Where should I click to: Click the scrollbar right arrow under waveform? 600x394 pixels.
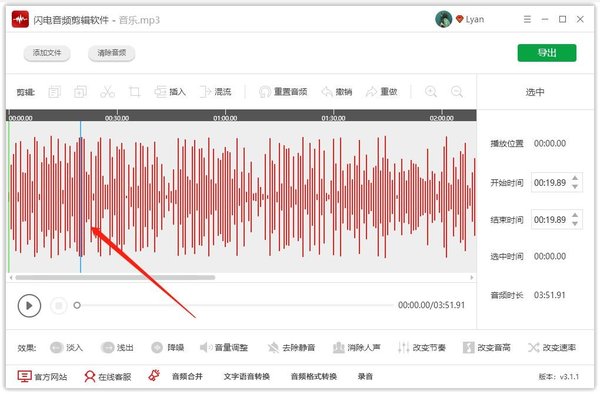click(472, 277)
